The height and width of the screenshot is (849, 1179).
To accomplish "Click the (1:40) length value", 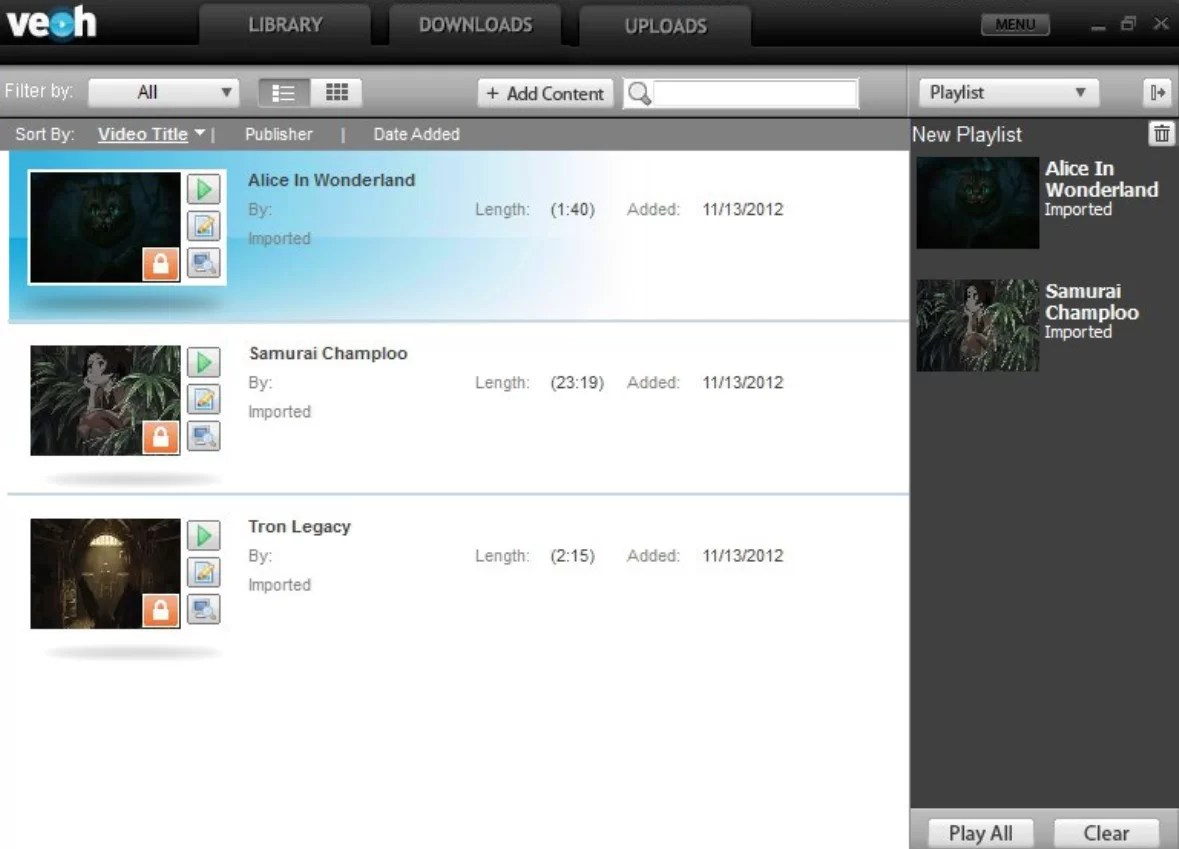I will 572,209.
